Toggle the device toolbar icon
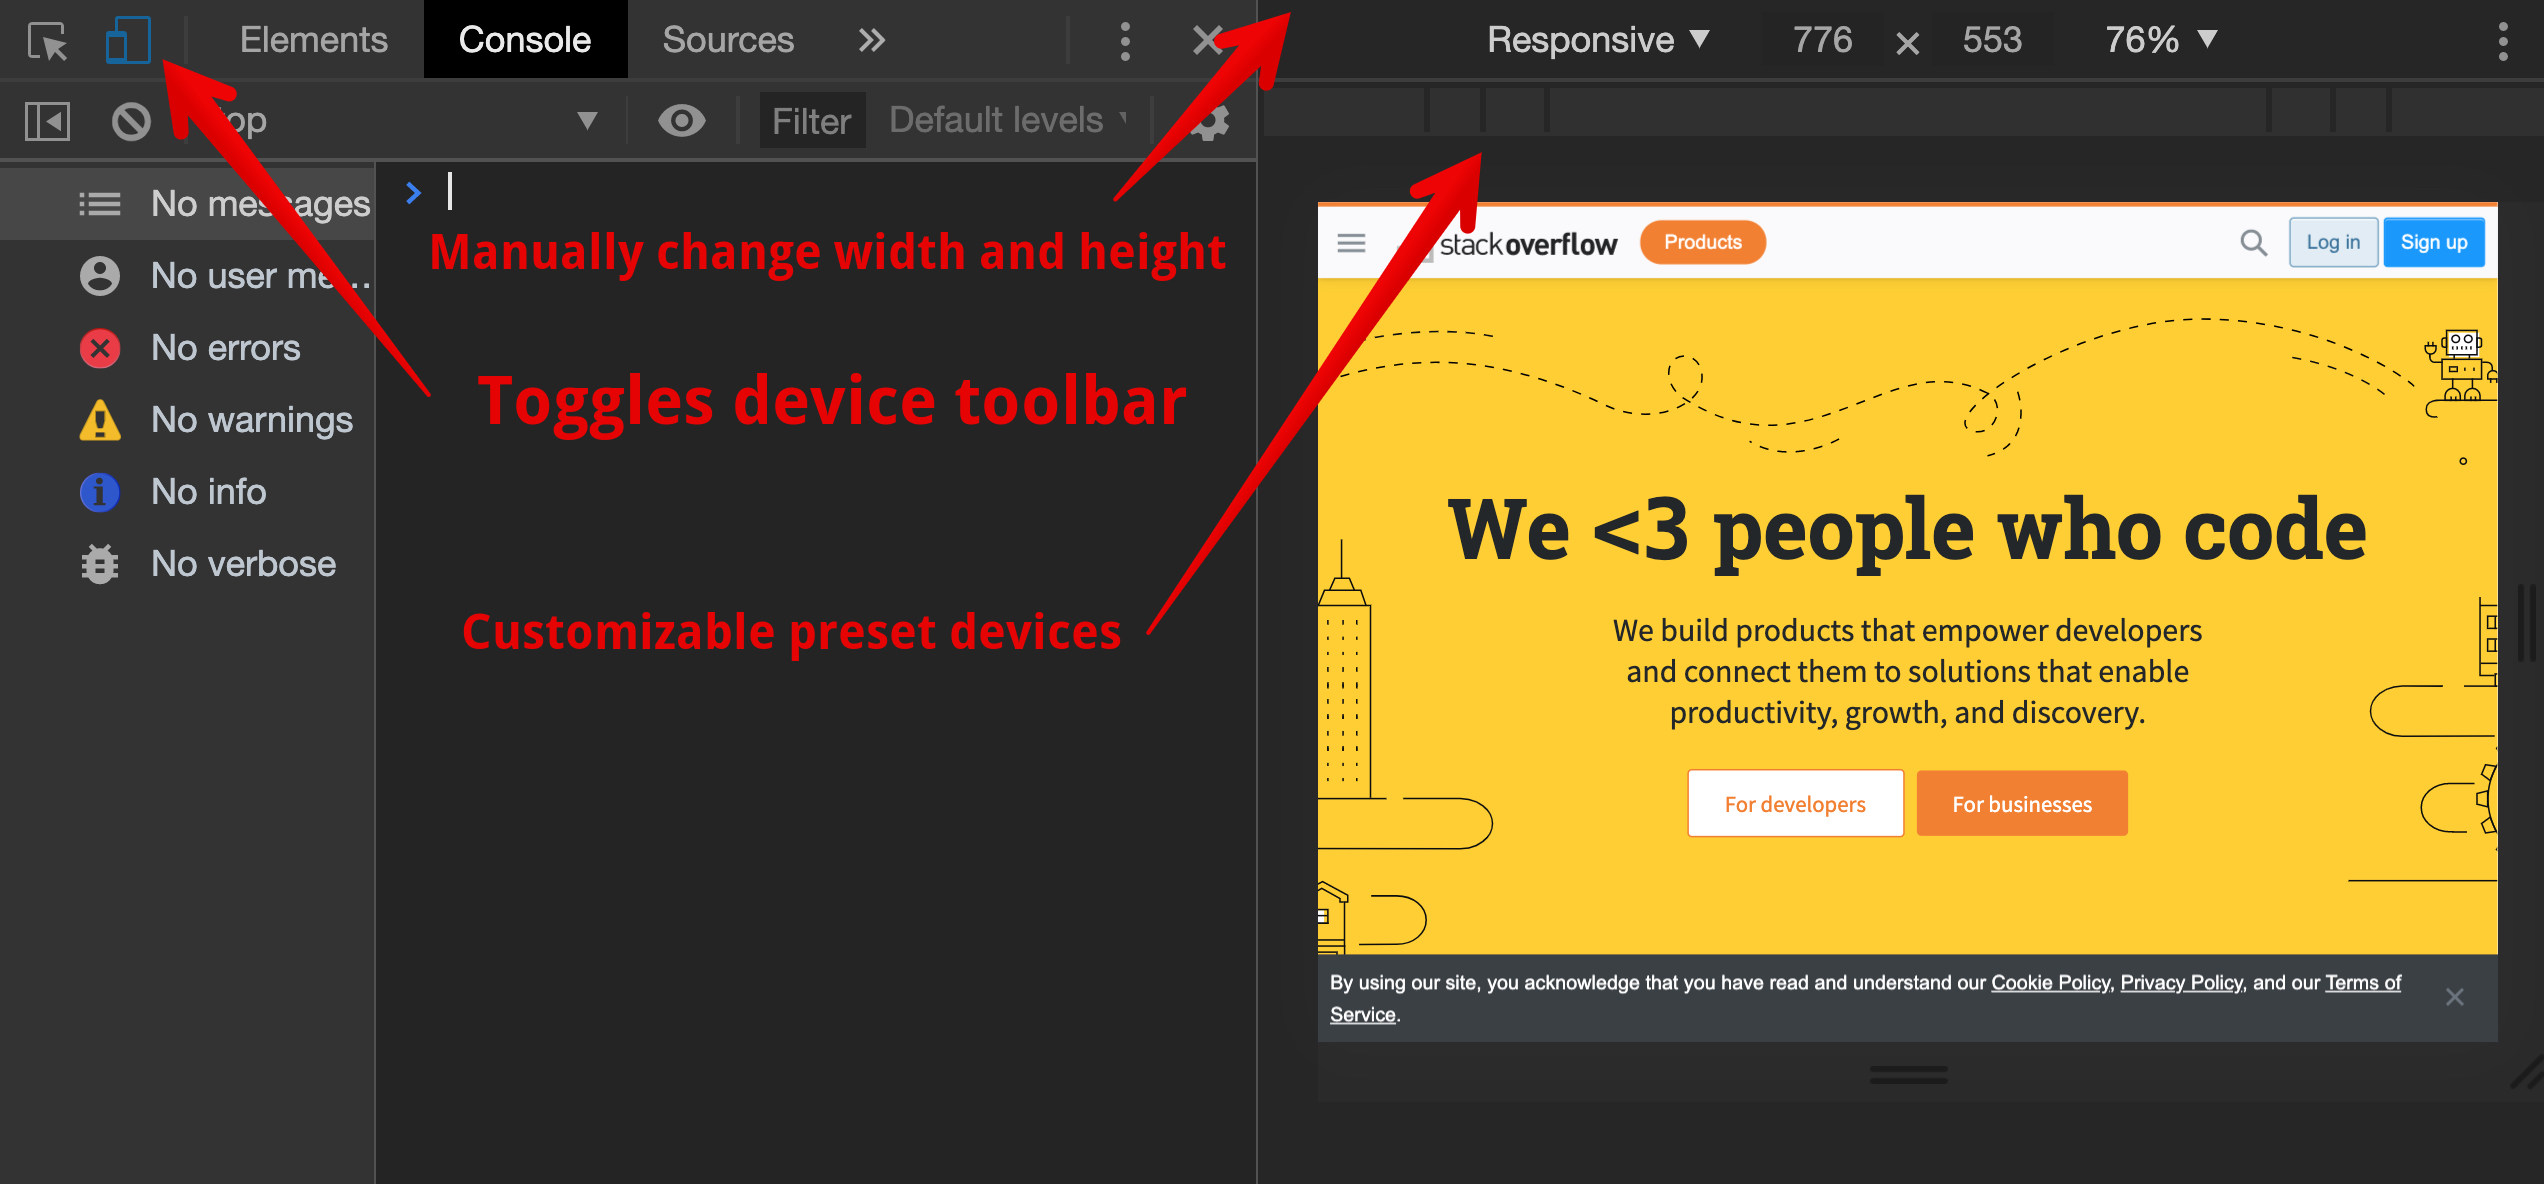The height and width of the screenshot is (1184, 2544). (127, 40)
